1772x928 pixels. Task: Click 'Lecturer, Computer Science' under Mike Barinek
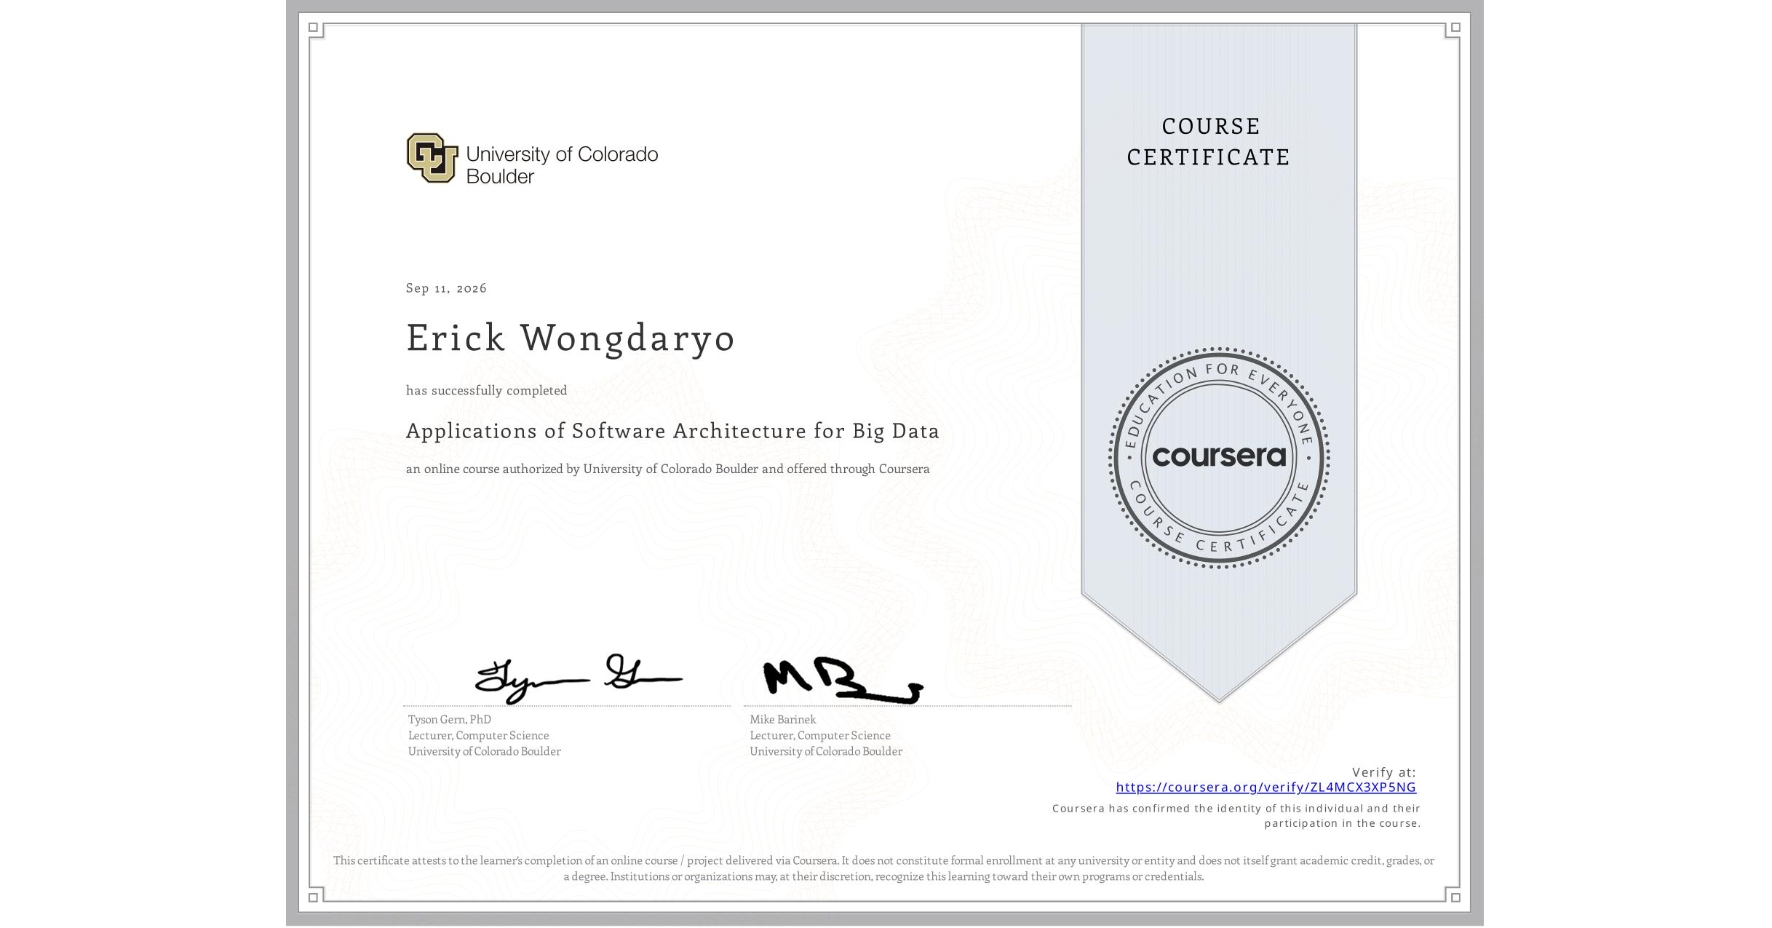(820, 735)
